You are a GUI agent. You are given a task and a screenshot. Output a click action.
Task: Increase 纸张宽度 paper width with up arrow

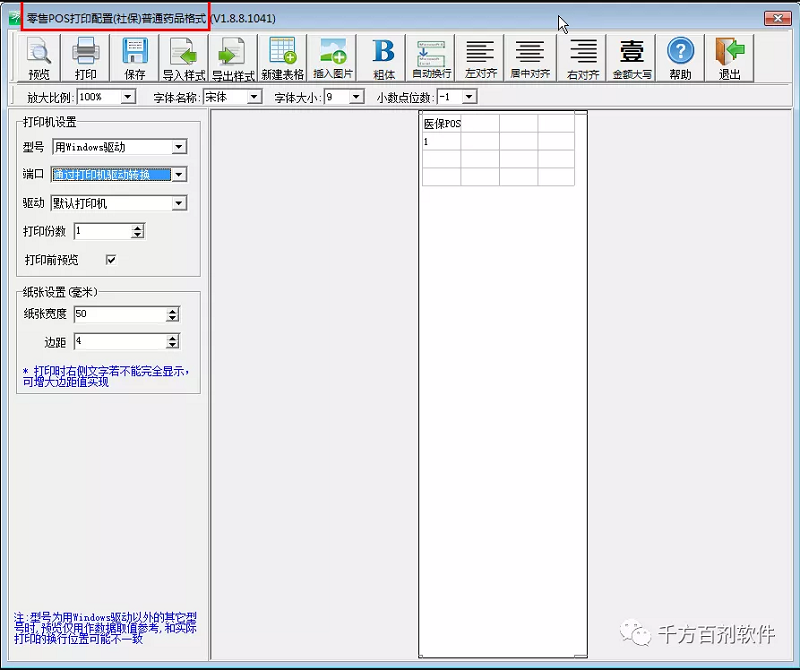(x=172, y=311)
